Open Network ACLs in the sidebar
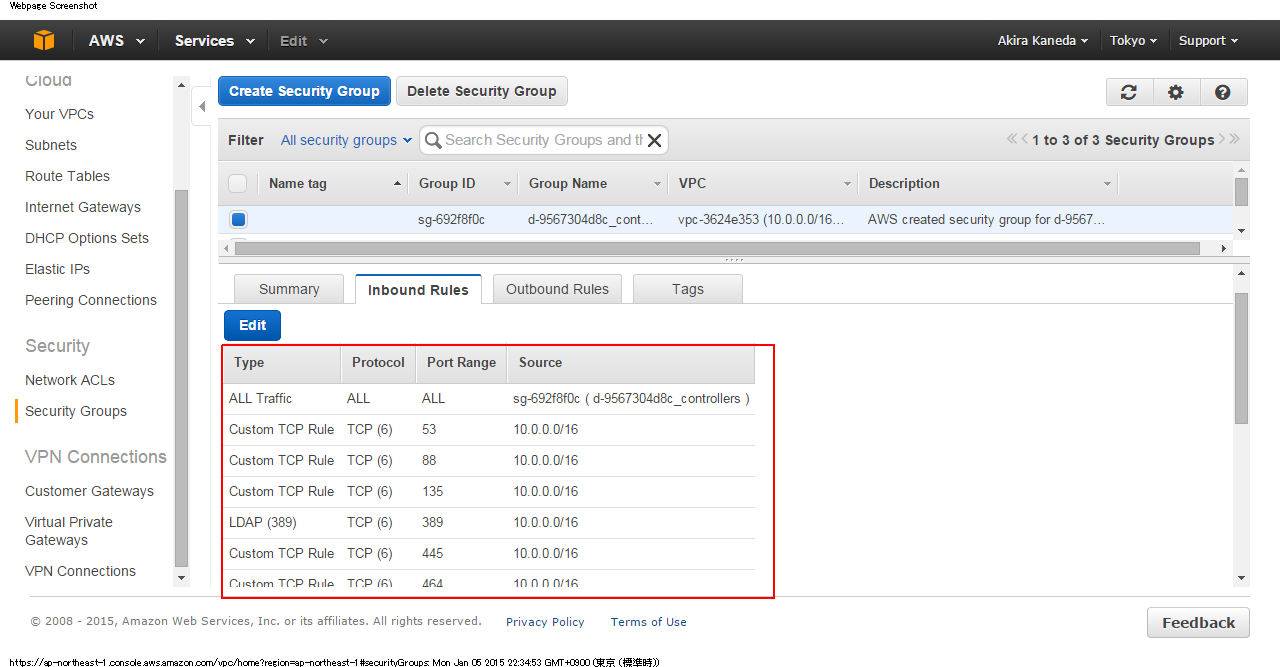1280x667 pixels. pos(70,380)
